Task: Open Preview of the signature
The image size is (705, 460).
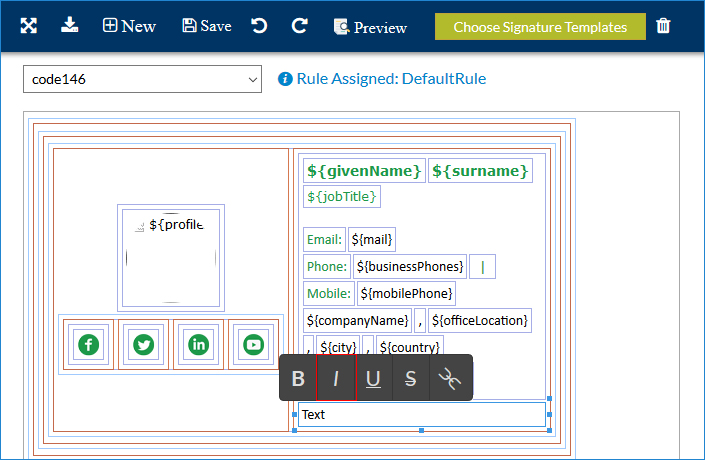Action: pos(369,27)
